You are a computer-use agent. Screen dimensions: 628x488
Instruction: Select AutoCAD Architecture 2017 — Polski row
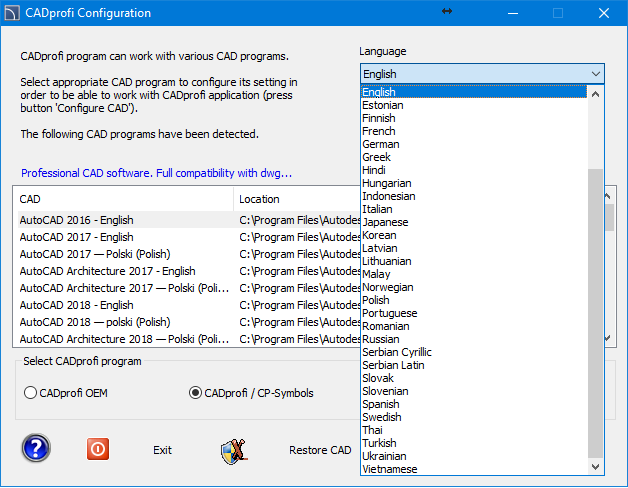tap(188, 288)
